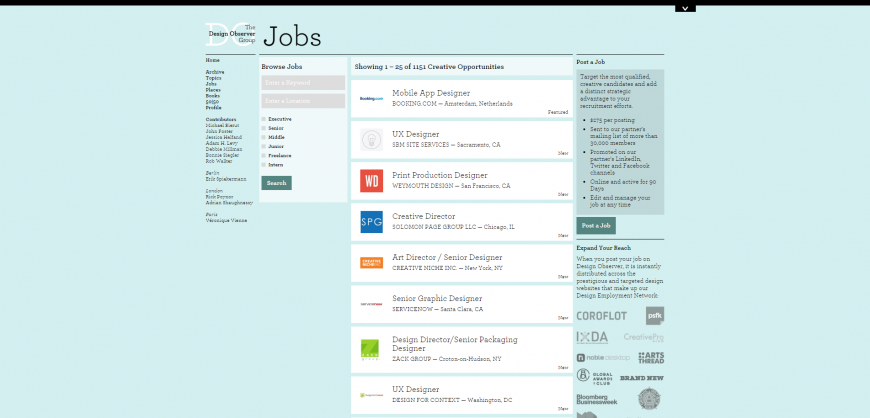Click the 50|50 sidebar link
This screenshot has height=418, width=870.
(x=212, y=102)
